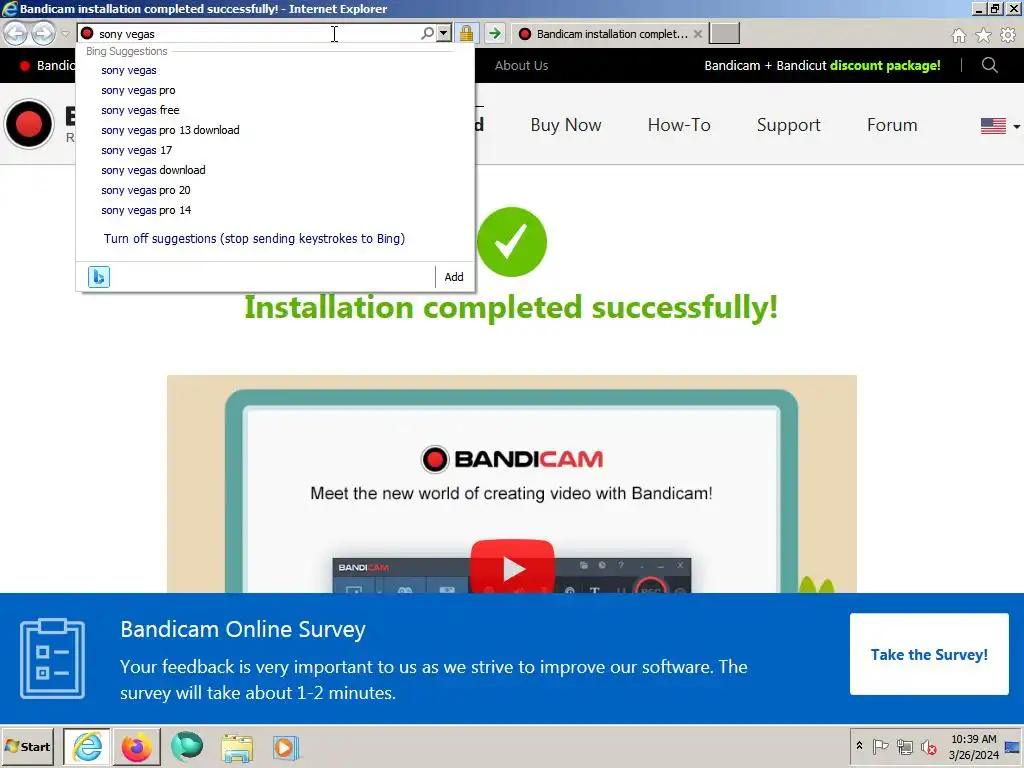The width and height of the screenshot is (1024, 768).
Task: Click the green checkmark success icon
Action: tap(511, 242)
